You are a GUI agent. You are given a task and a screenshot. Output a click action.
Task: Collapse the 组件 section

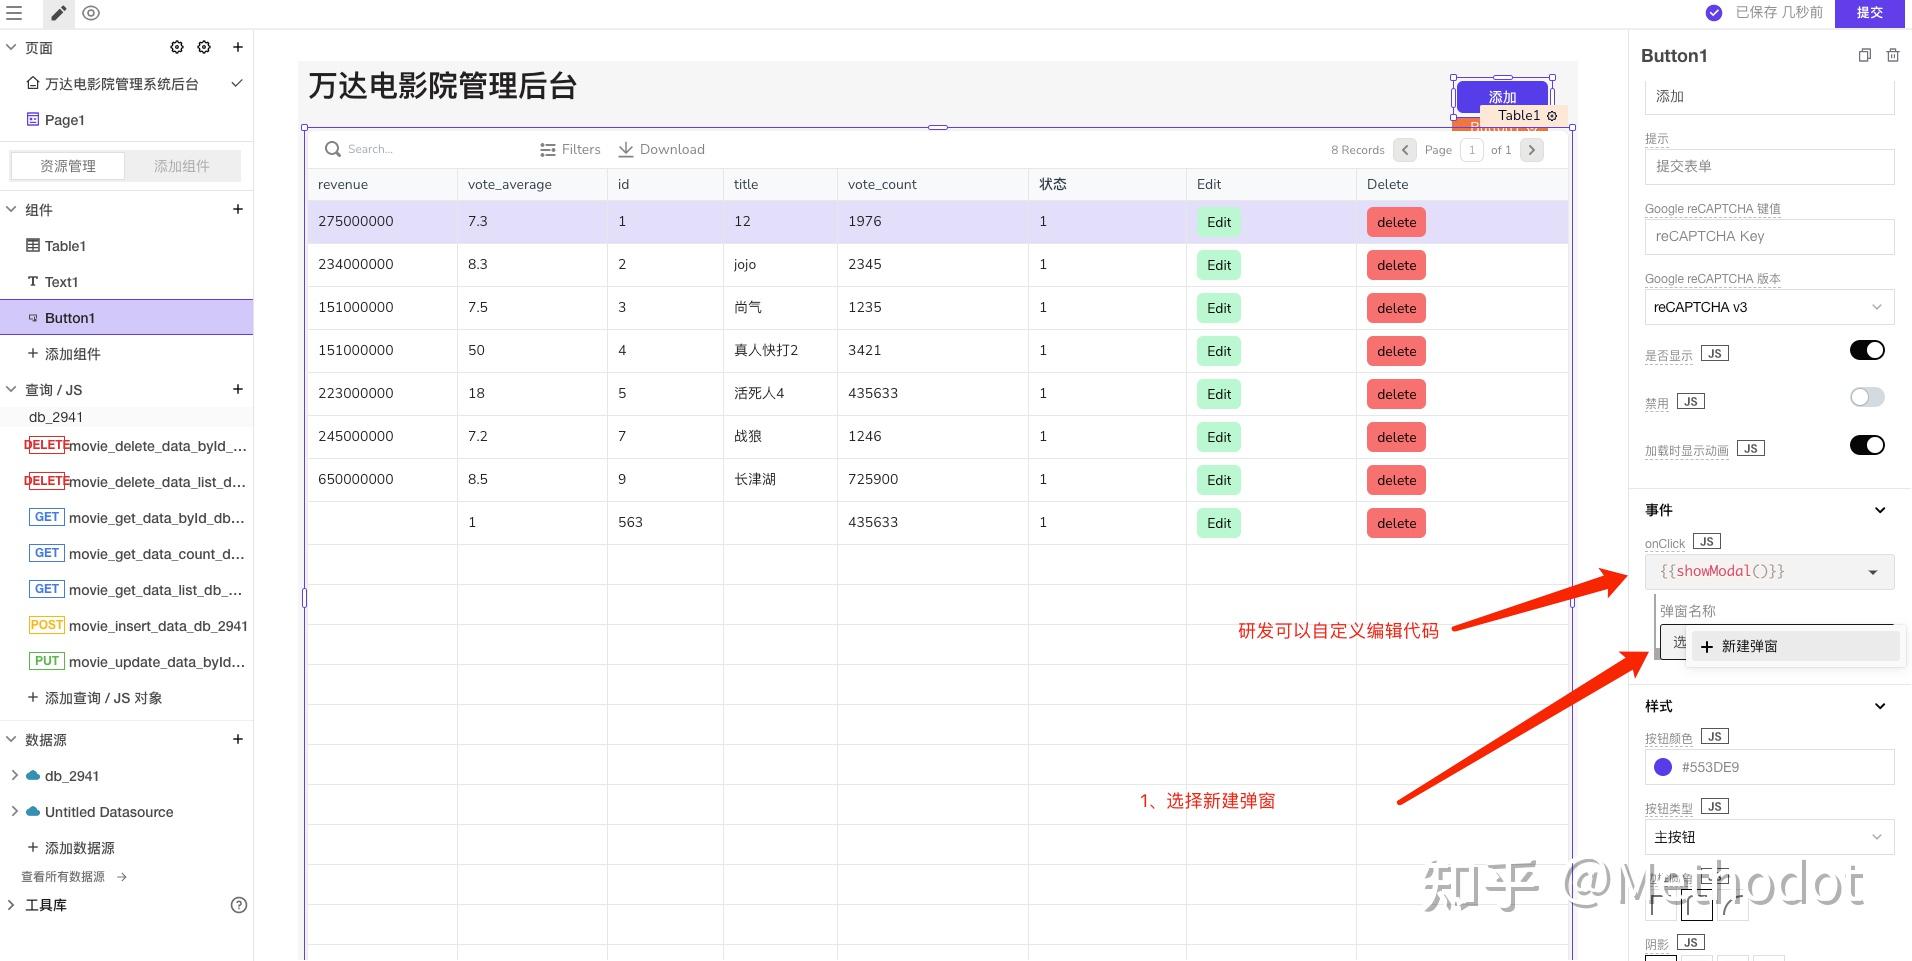[x=12, y=209]
